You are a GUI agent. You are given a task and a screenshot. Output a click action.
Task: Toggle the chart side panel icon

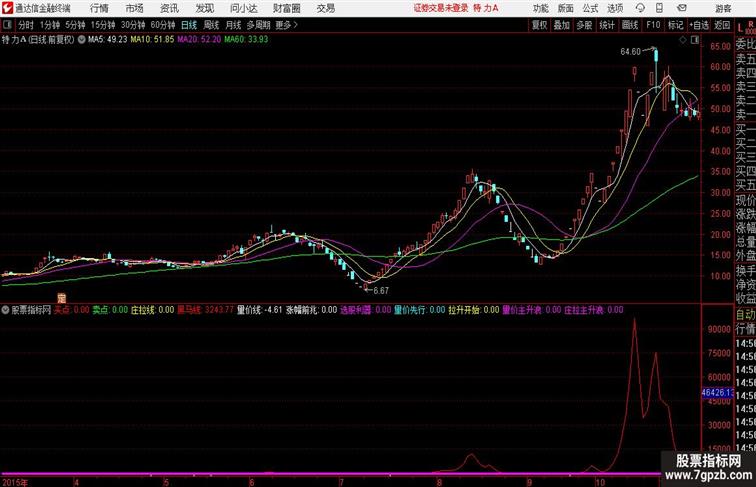[695, 40]
